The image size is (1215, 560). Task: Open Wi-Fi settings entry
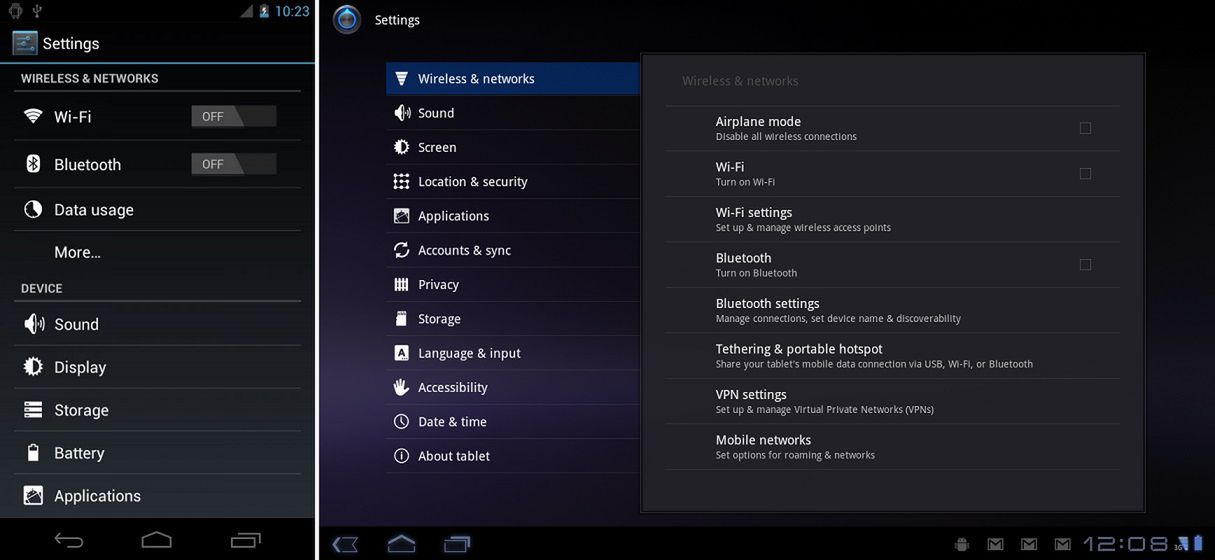(x=892, y=219)
